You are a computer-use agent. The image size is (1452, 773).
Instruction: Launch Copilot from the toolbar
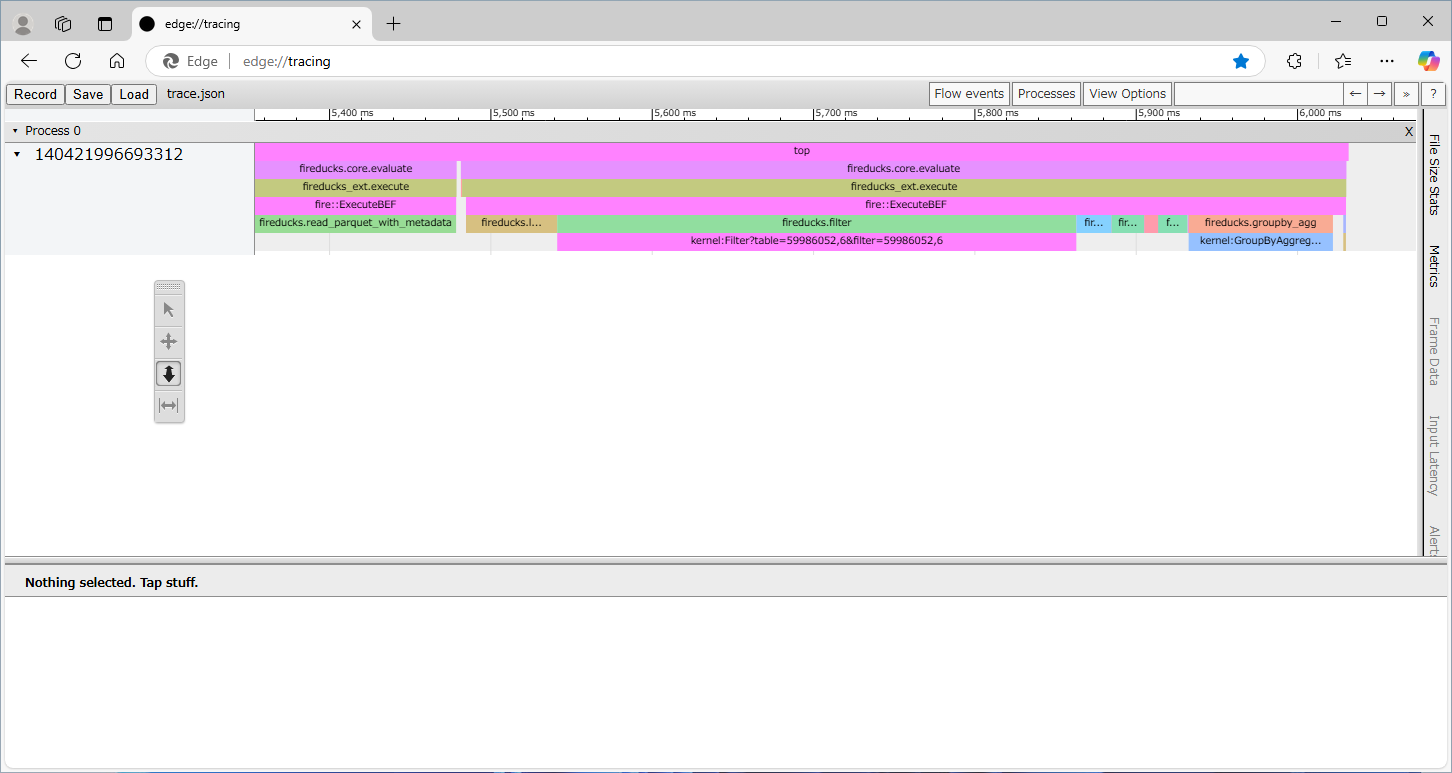point(1428,61)
